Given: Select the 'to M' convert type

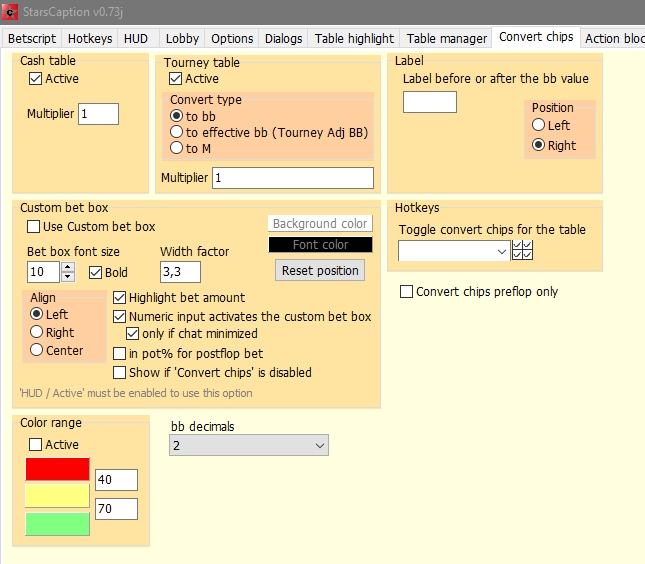Looking at the screenshot, I should point(176,148).
